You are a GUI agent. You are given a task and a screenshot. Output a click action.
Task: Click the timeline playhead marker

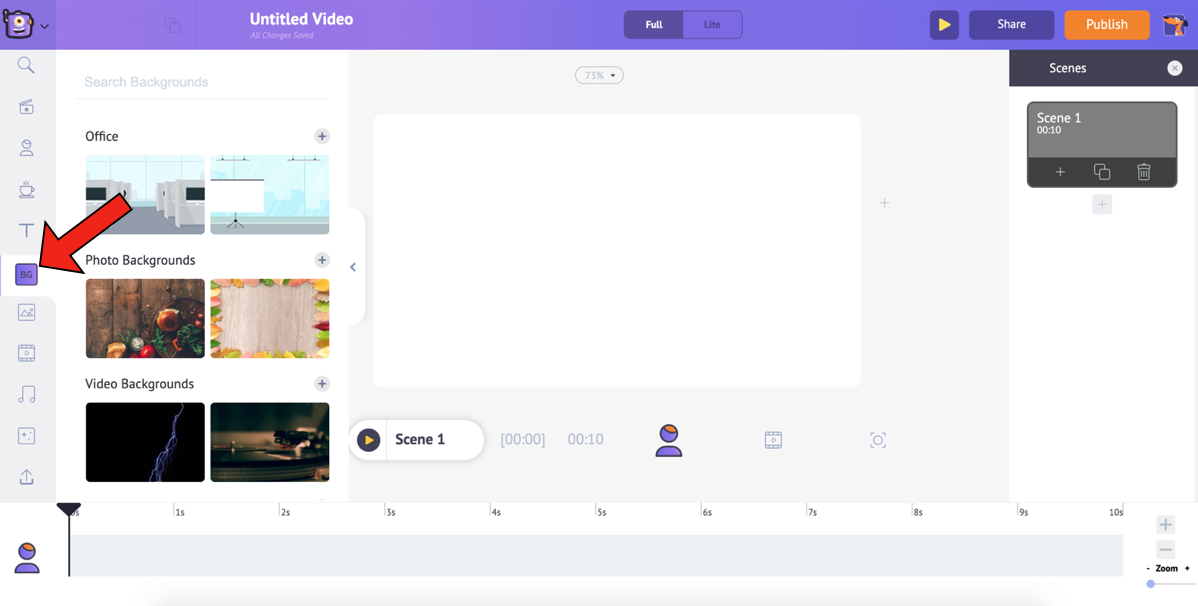(x=69, y=509)
